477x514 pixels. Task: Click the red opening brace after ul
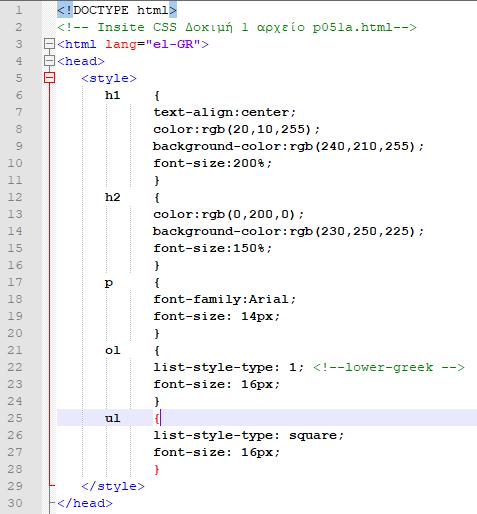(157, 418)
